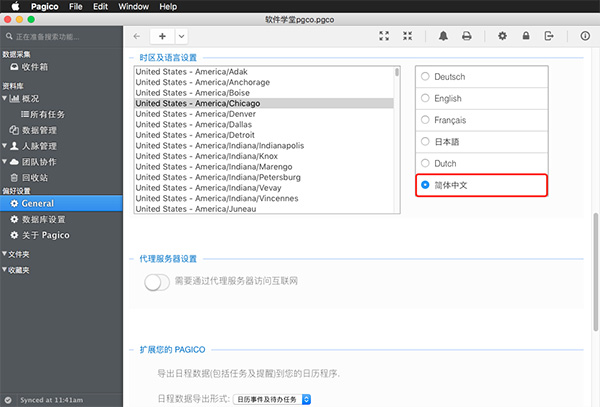The height and width of the screenshot is (407, 600).
Task: Open the dropdown next to plus button
Action: pyautogui.click(x=181, y=36)
